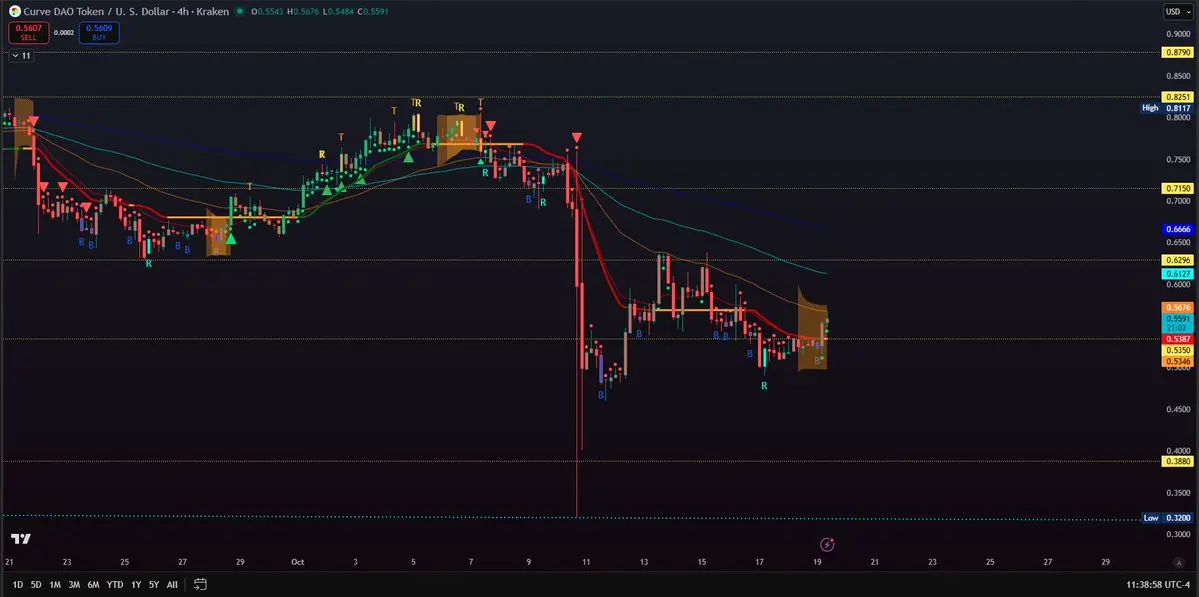The height and width of the screenshot is (597, 1199).
Task: Select the All date range
Action: 172,585
